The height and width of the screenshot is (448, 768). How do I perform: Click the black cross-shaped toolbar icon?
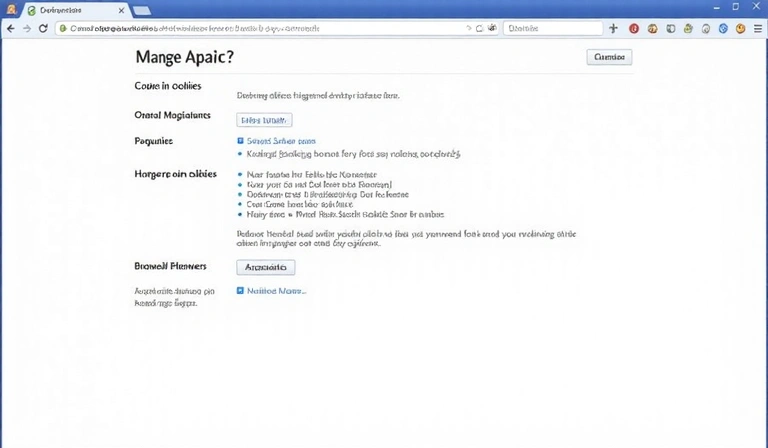pyautogui.click(x=613, y=28)
